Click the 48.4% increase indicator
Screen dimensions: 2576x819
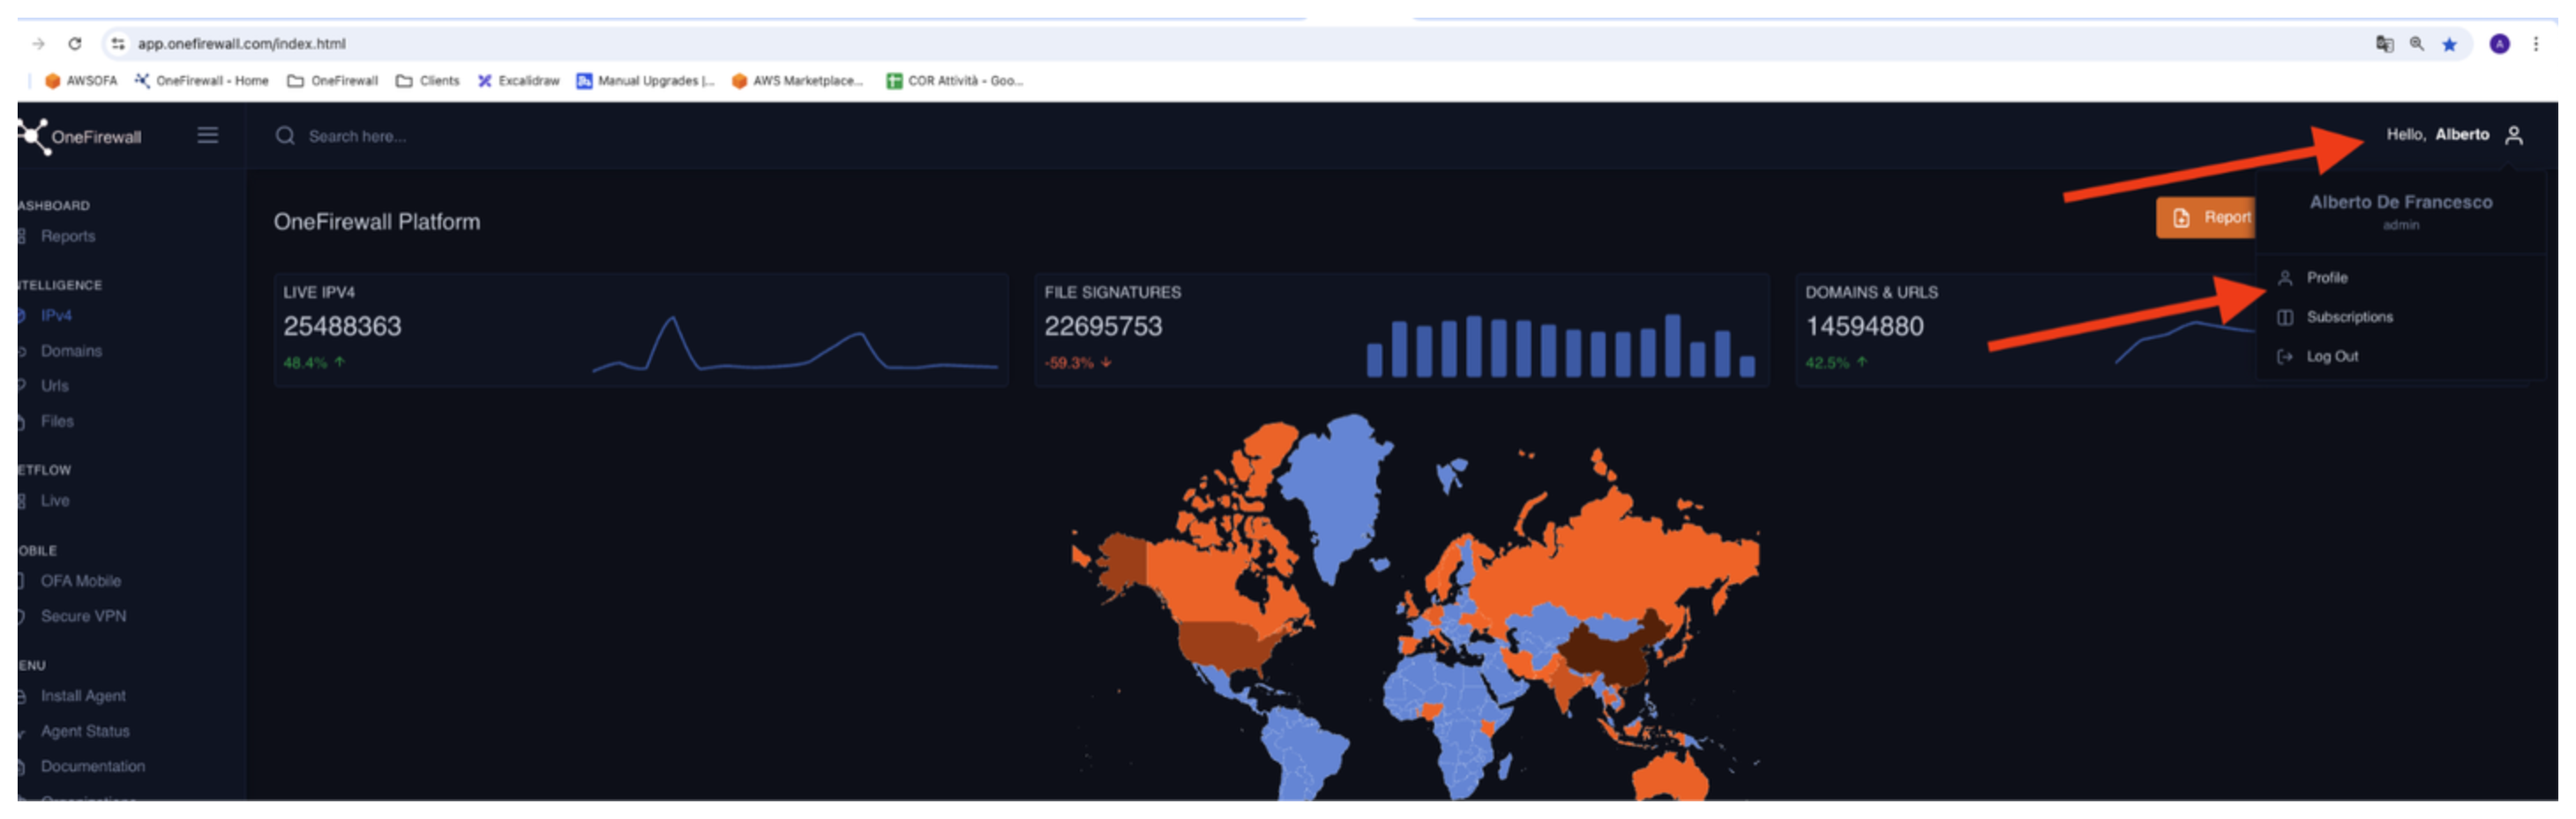(314, 363)
